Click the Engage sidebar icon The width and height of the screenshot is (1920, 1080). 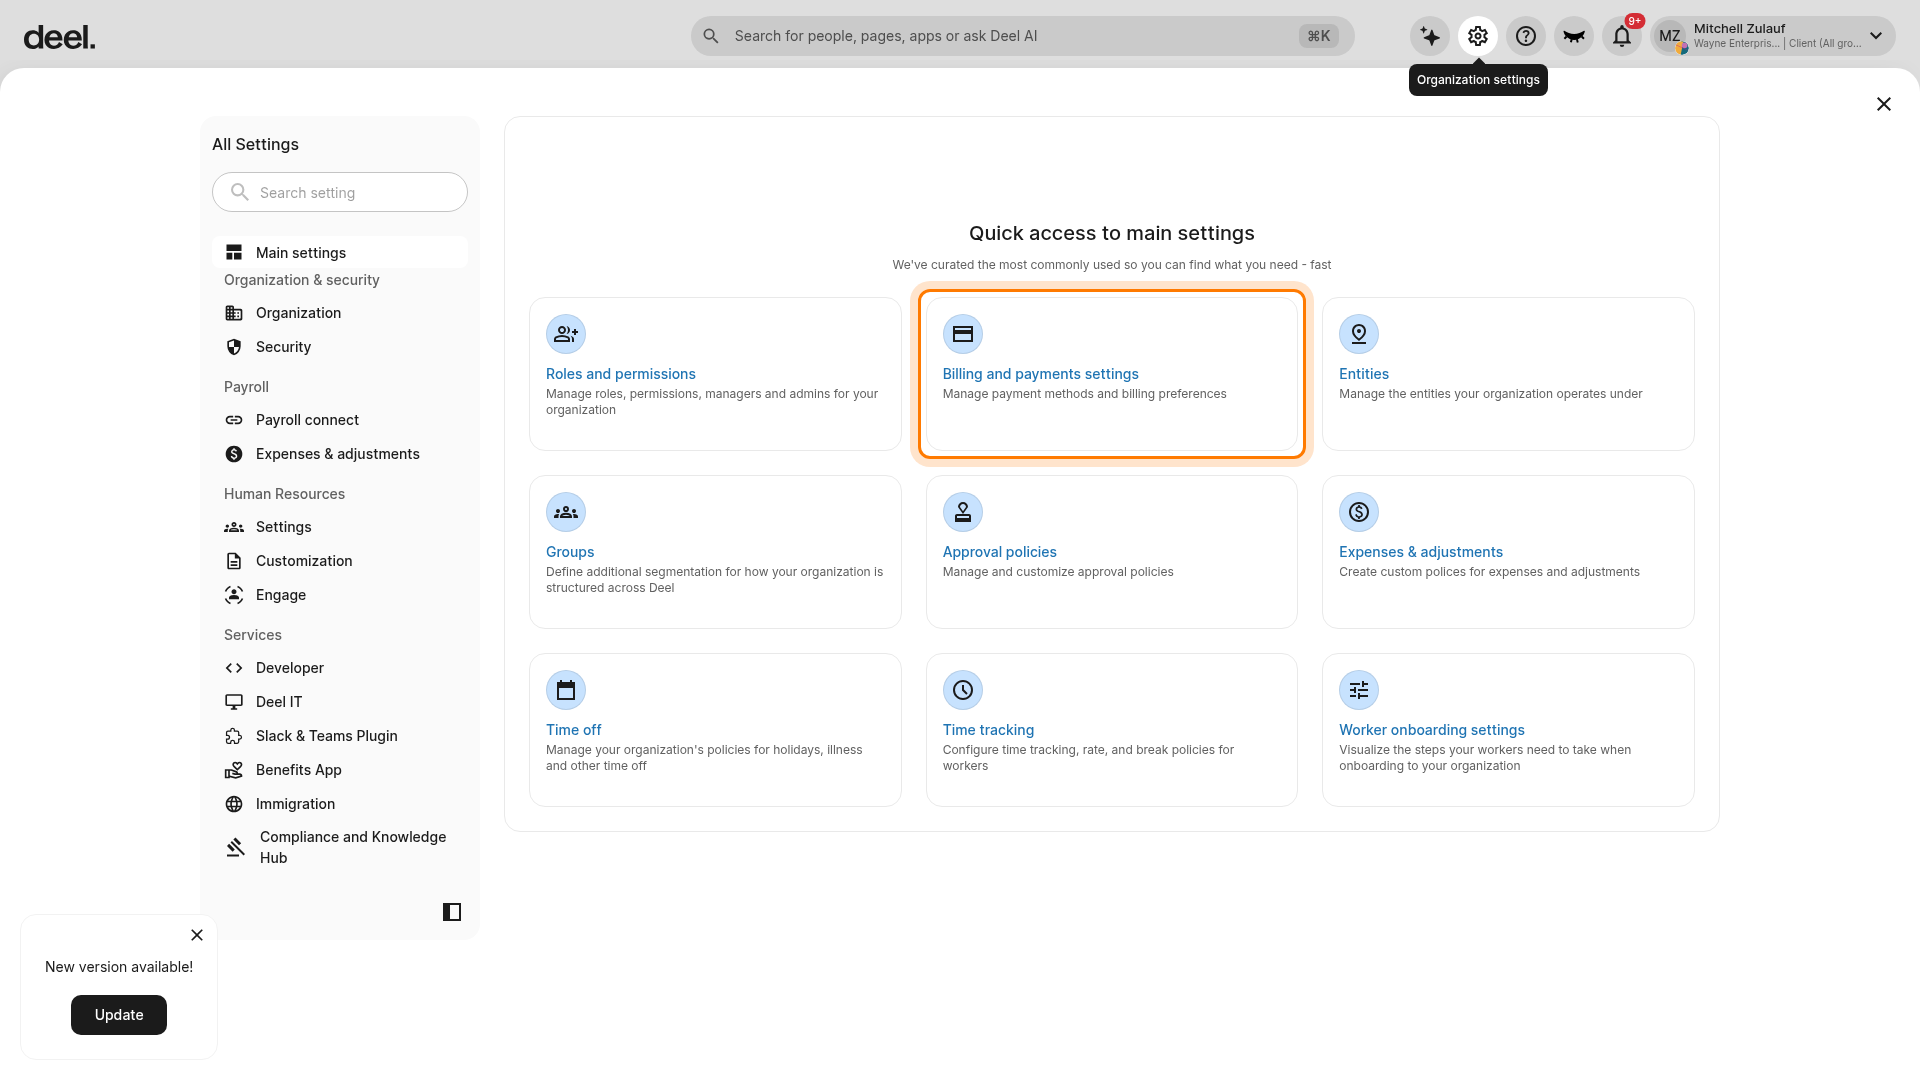[x=234, y=595]
